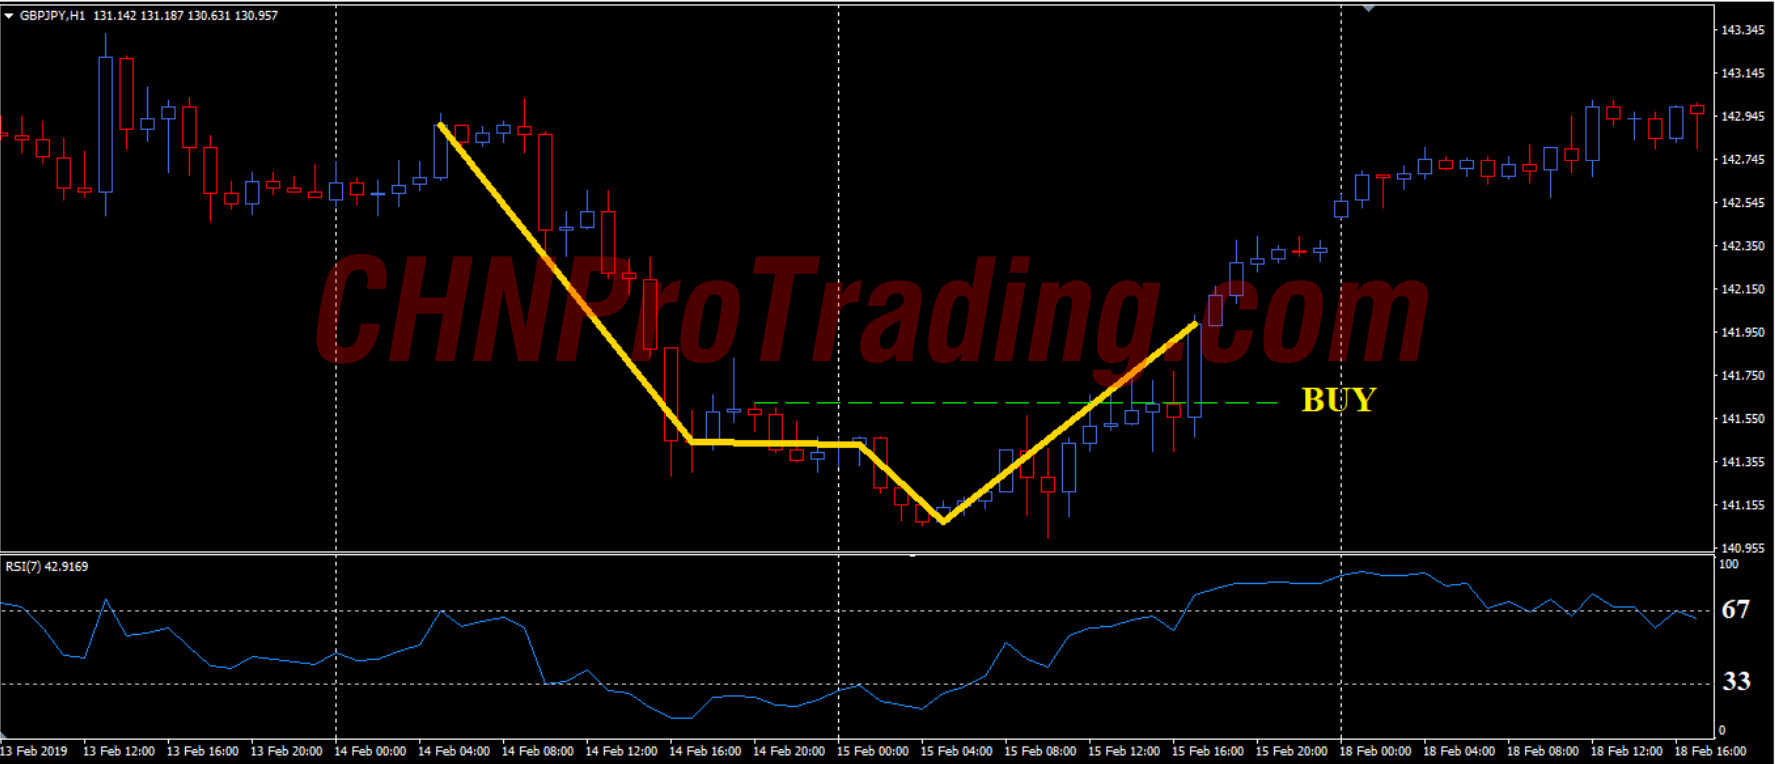The width and height of the screenshot is (1775, 764).
Task: Select the yellow BUY text label
Action: point(1339,400)
